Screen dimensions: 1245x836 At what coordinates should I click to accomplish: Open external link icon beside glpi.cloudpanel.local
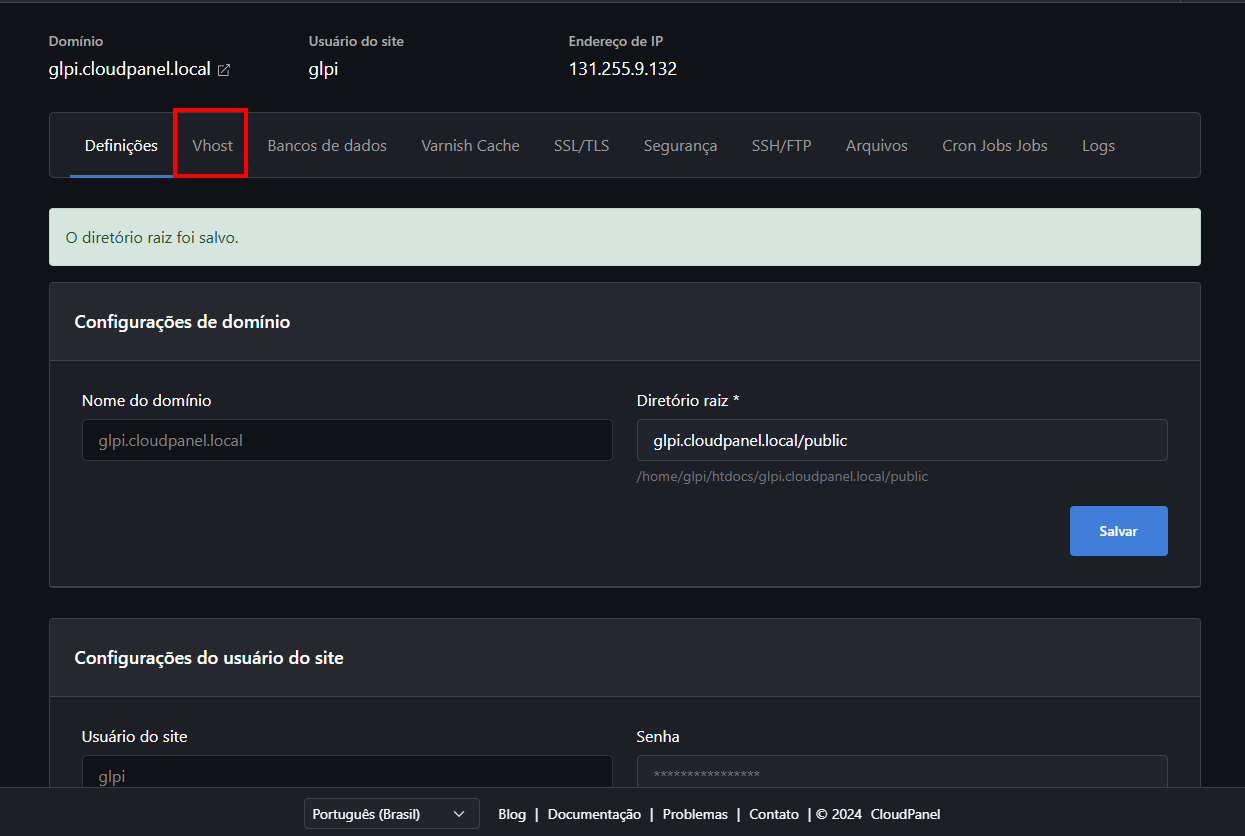pos(224,70)
